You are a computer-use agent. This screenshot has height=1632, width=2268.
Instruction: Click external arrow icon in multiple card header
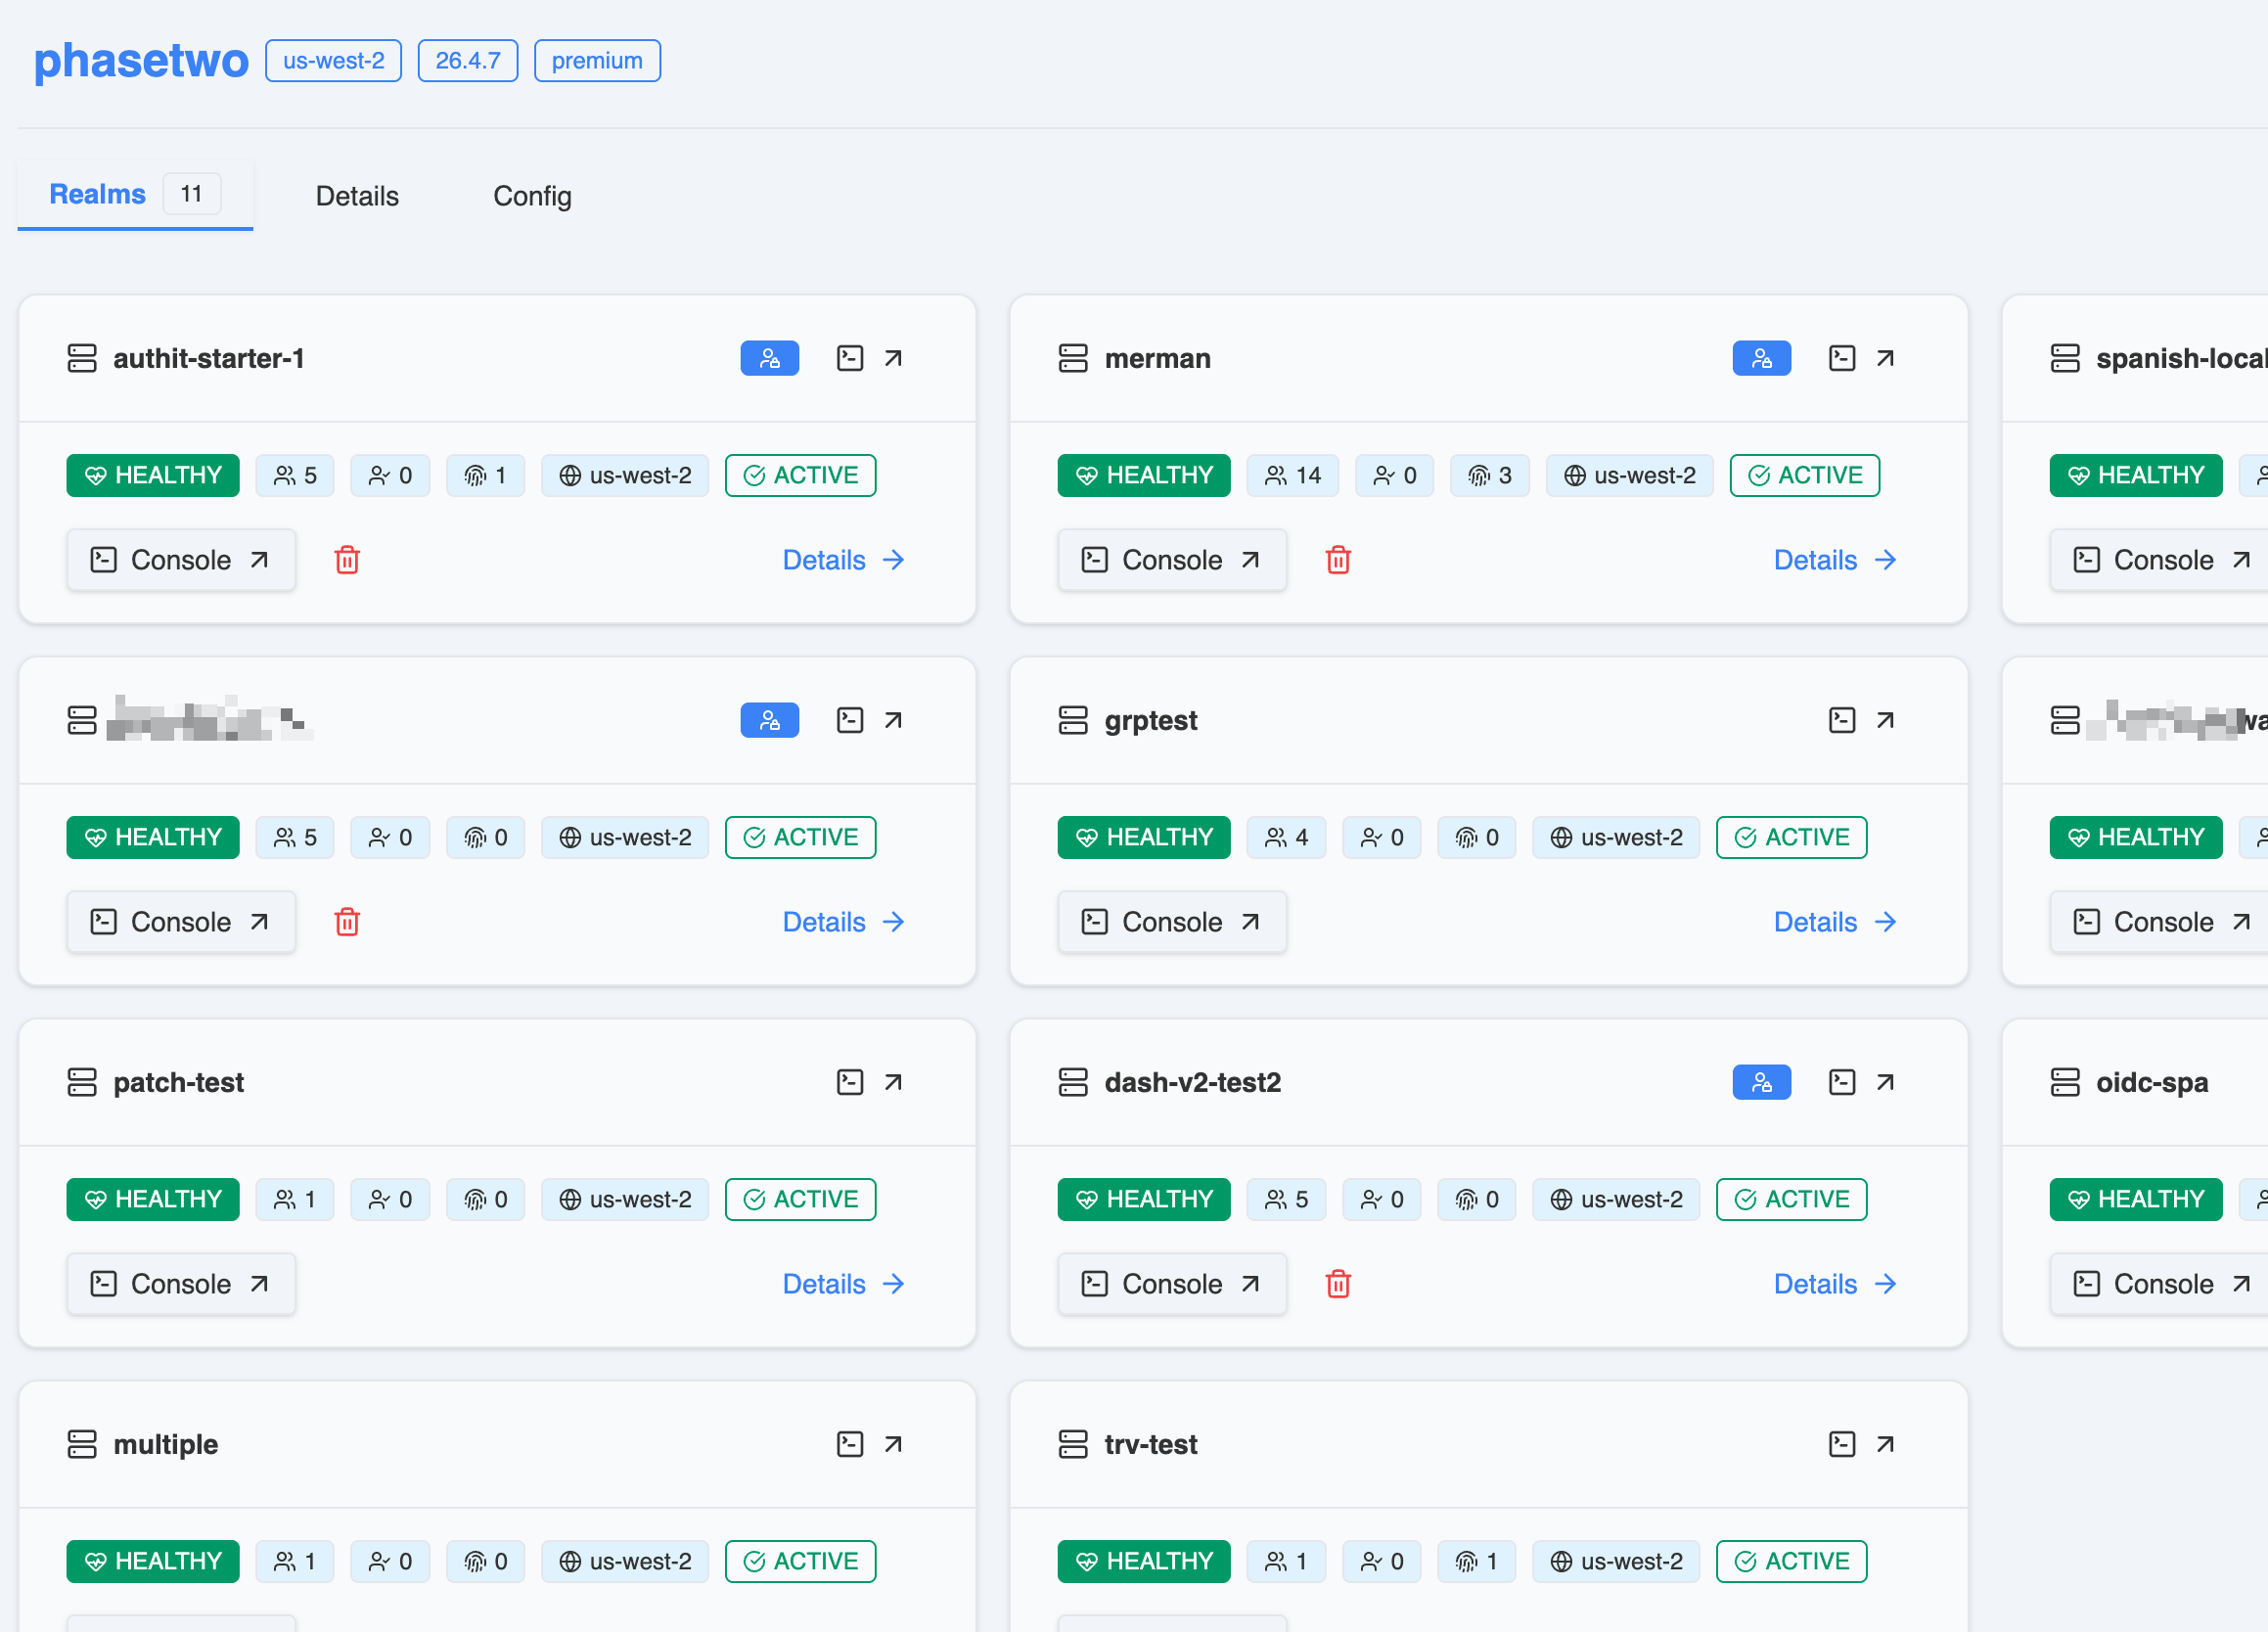tap(893, 1444)
